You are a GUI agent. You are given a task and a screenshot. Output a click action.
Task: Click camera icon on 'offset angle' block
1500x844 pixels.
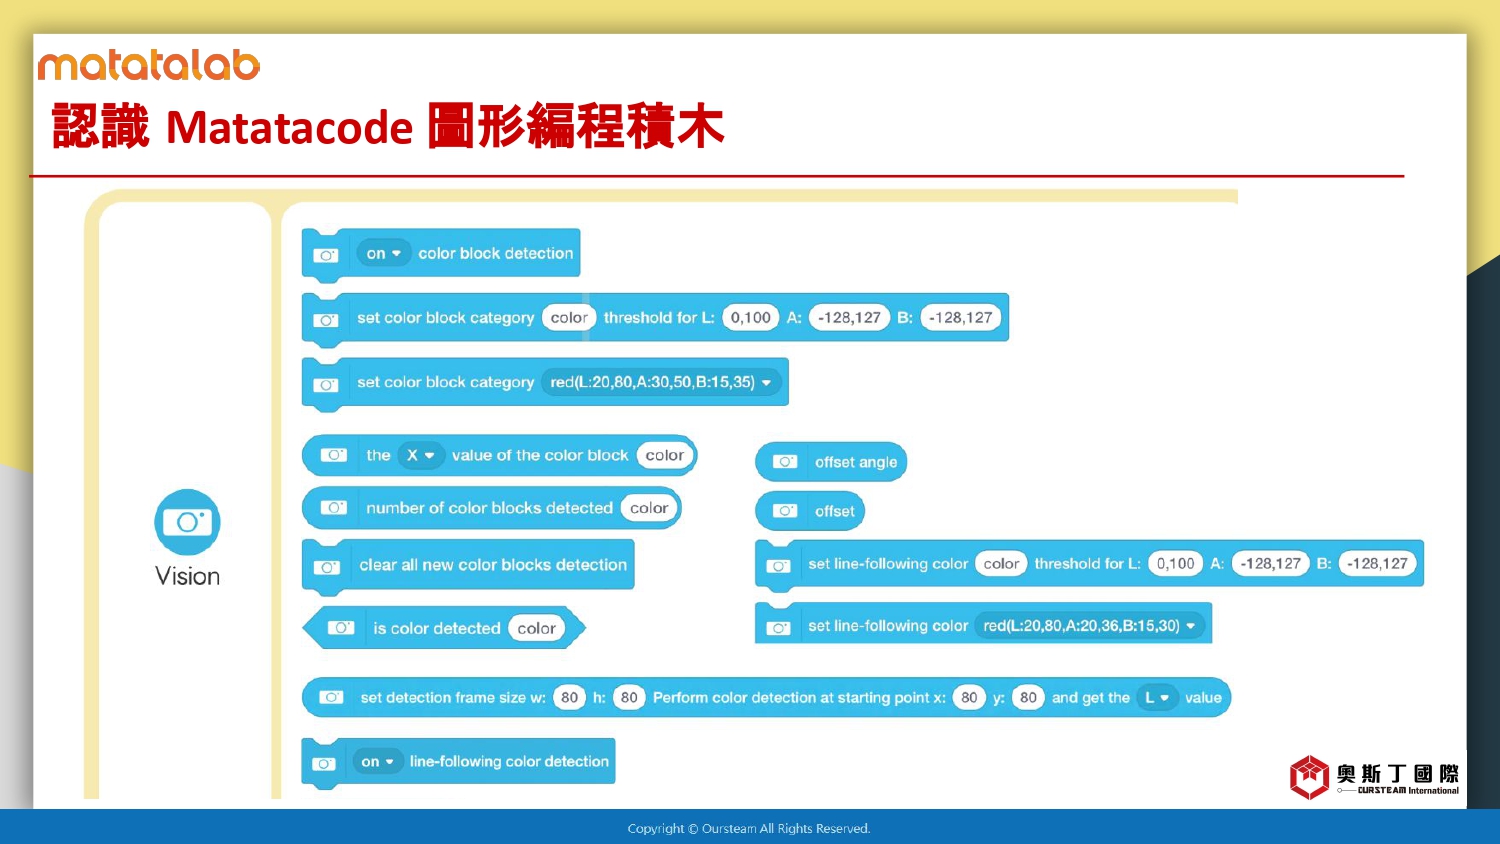786,462
